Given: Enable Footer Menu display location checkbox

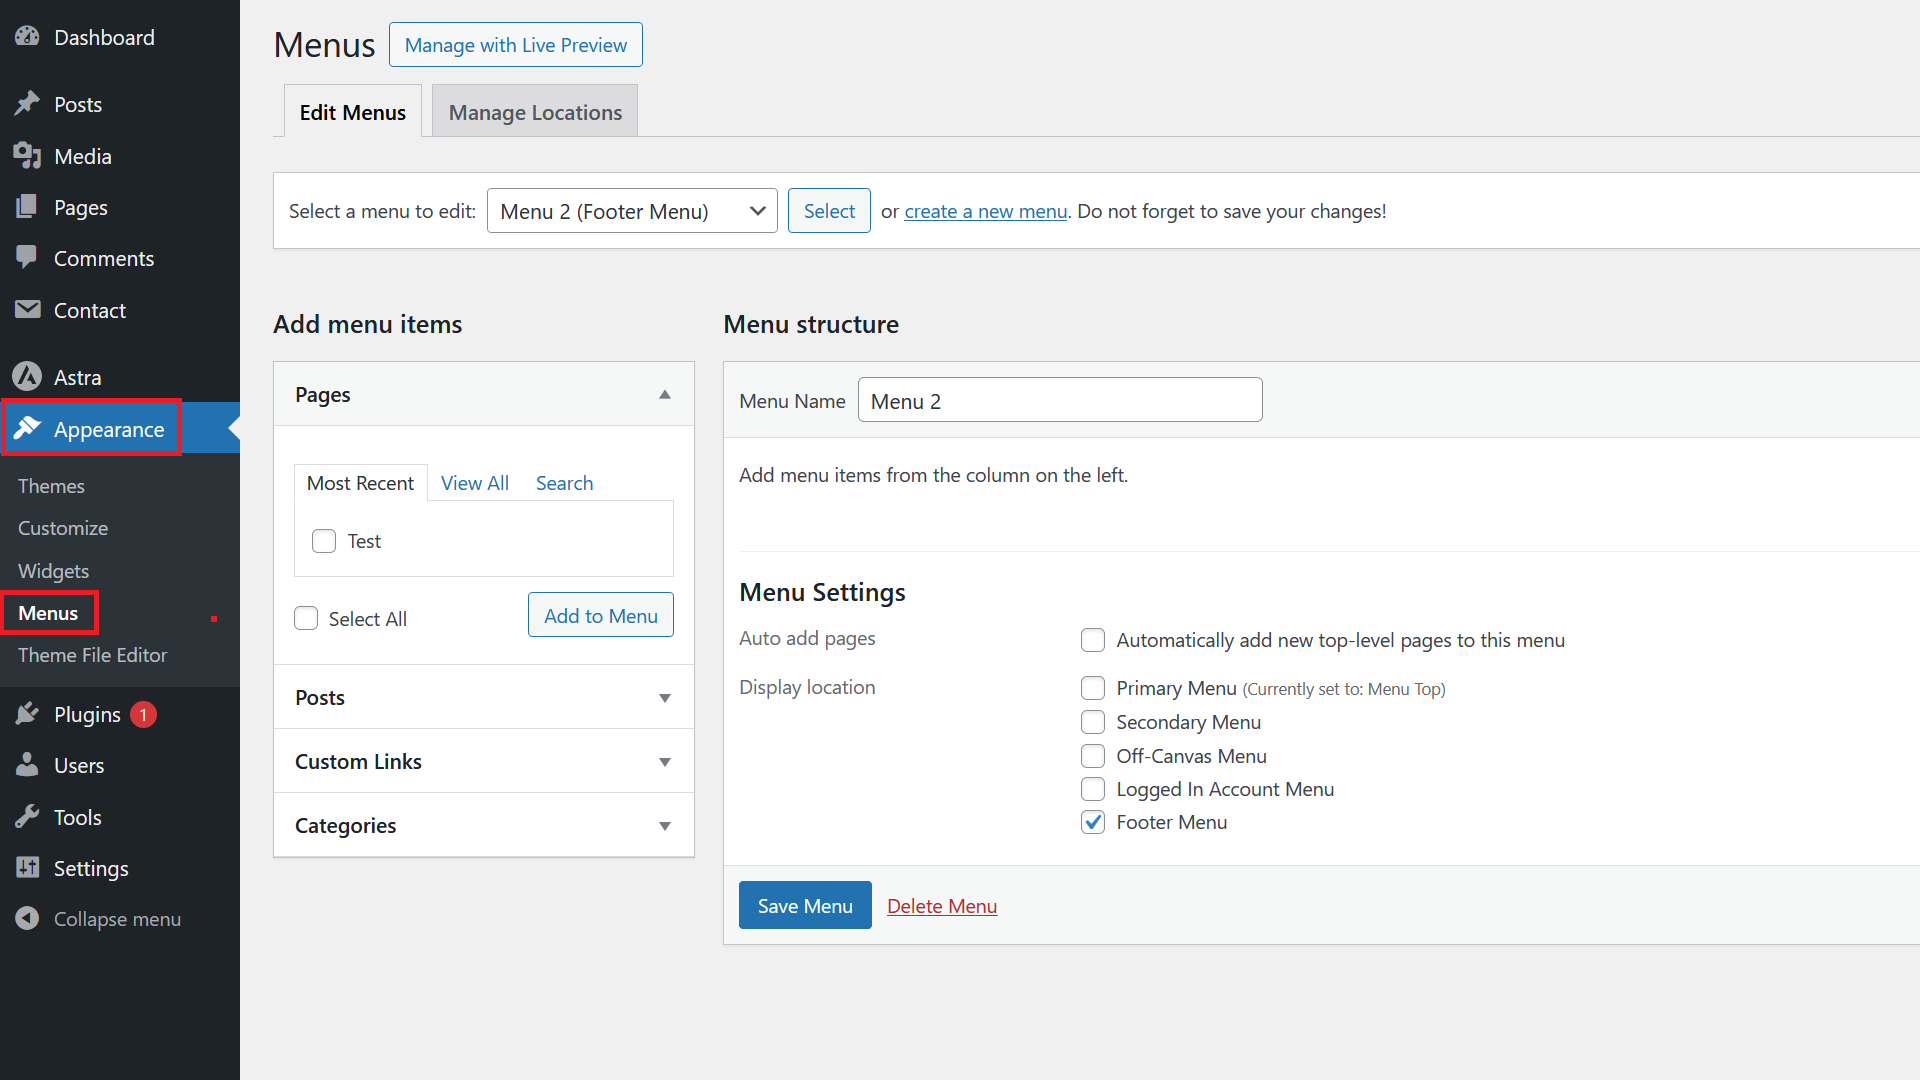Looking at the screenshot, I should (1092, 822).
